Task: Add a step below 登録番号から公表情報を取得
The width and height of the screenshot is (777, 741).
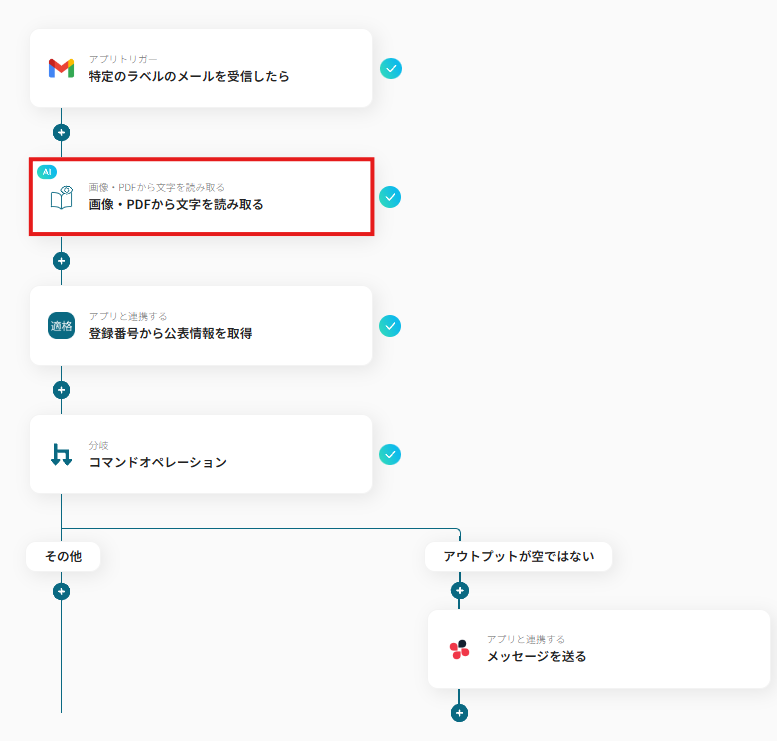Action: click(x=61, y=390)
